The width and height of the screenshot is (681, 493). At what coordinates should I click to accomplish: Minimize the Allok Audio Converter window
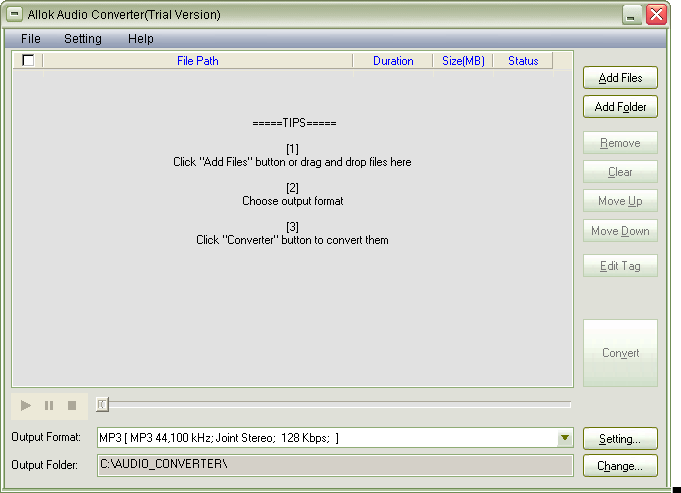[x=631, y=15]
